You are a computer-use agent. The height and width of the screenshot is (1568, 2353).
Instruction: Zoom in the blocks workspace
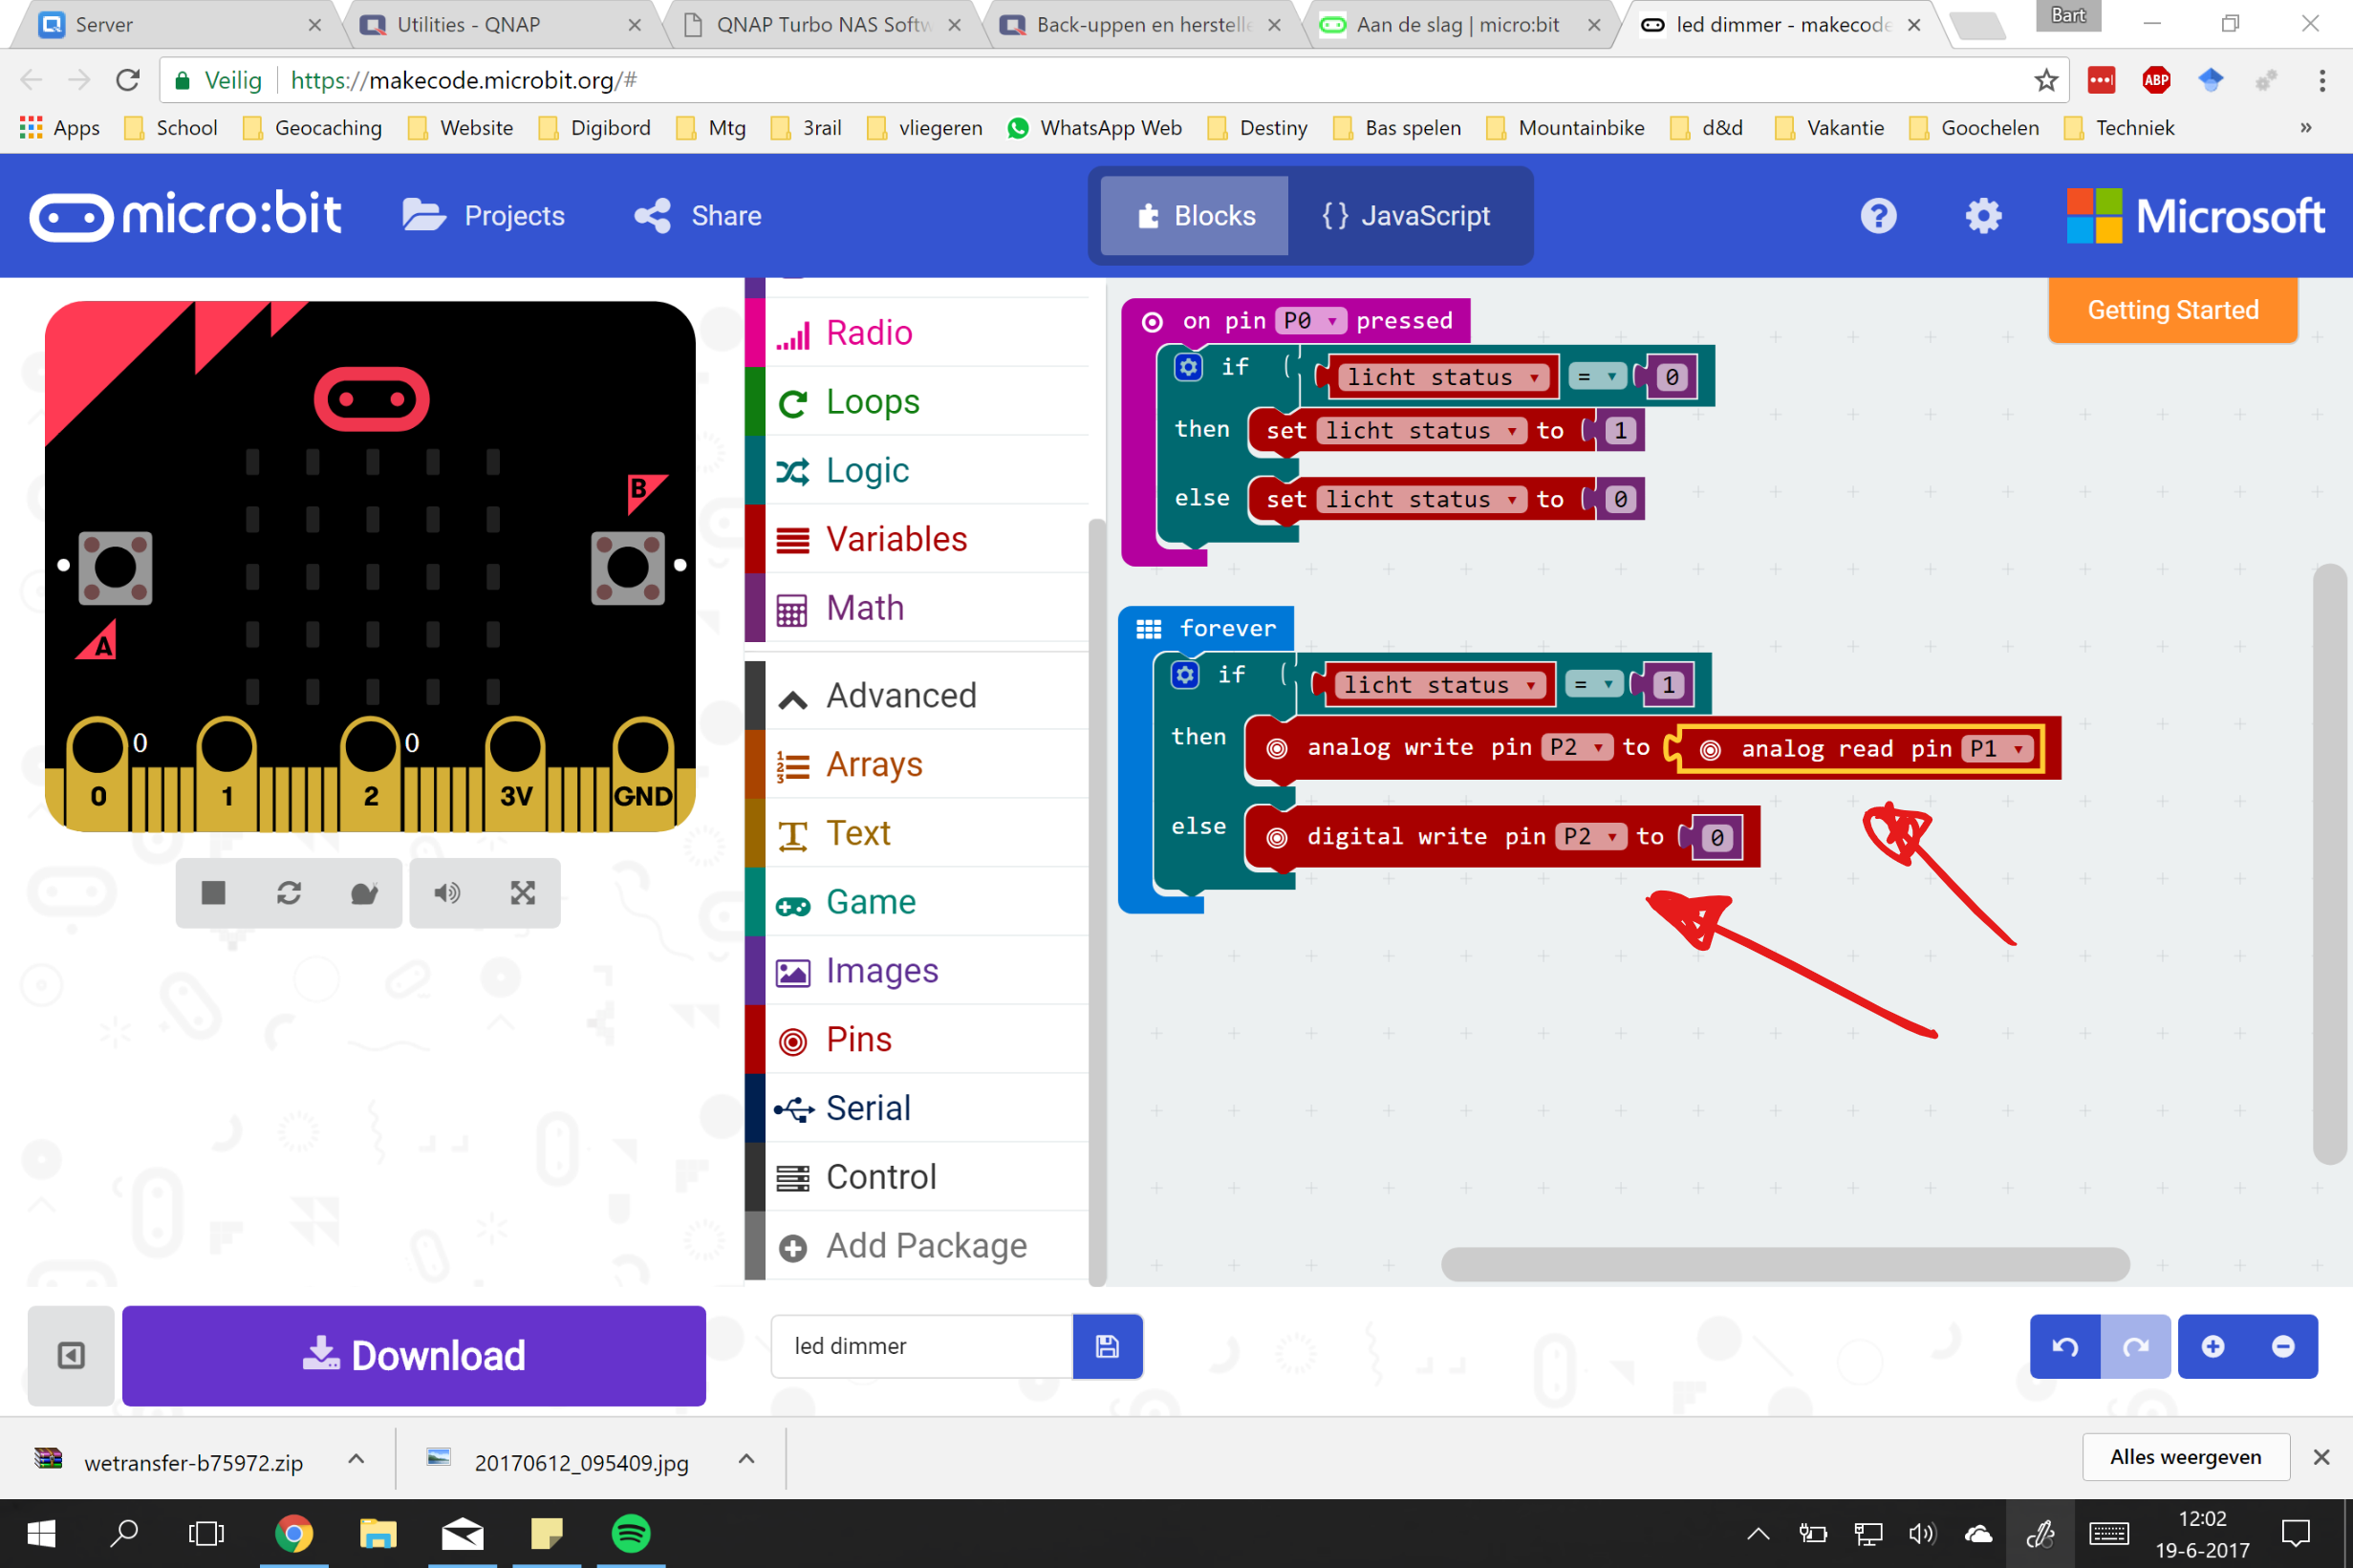coord(2213,1346)
